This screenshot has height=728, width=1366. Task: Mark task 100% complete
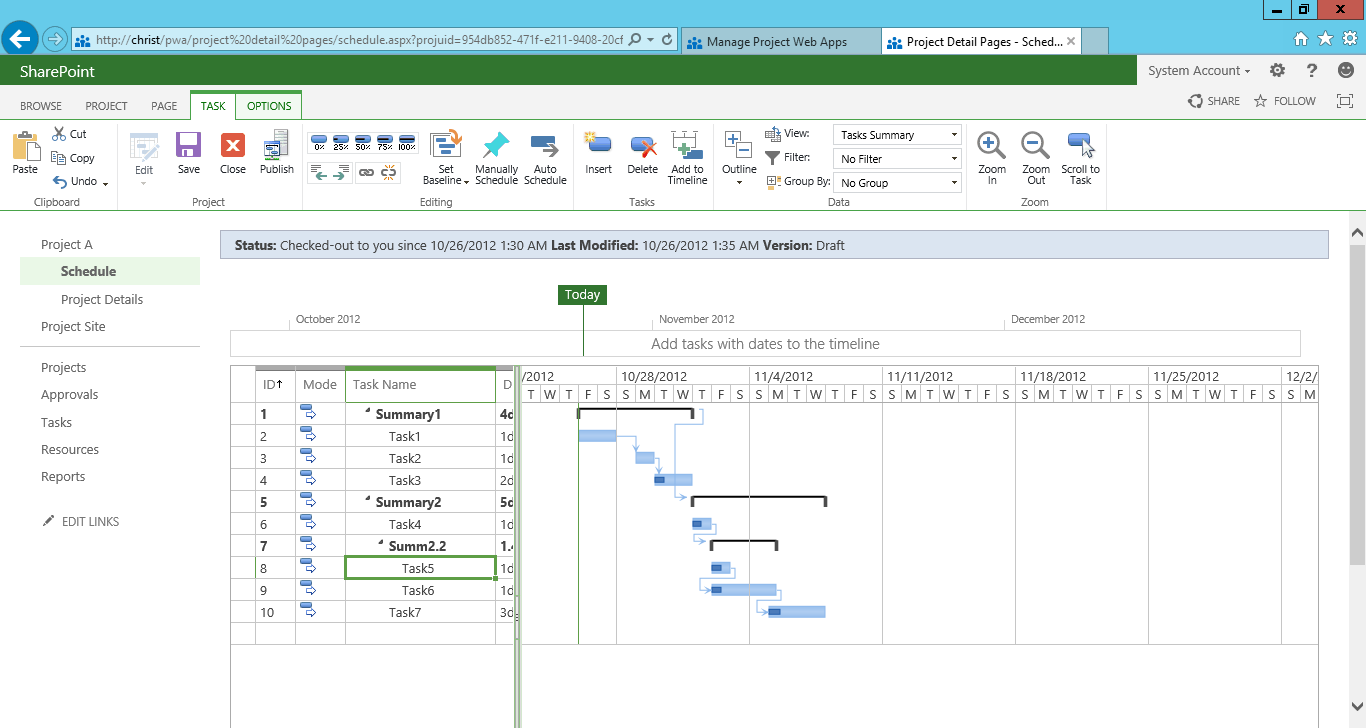pyautogui.click(x=407, y=142)
